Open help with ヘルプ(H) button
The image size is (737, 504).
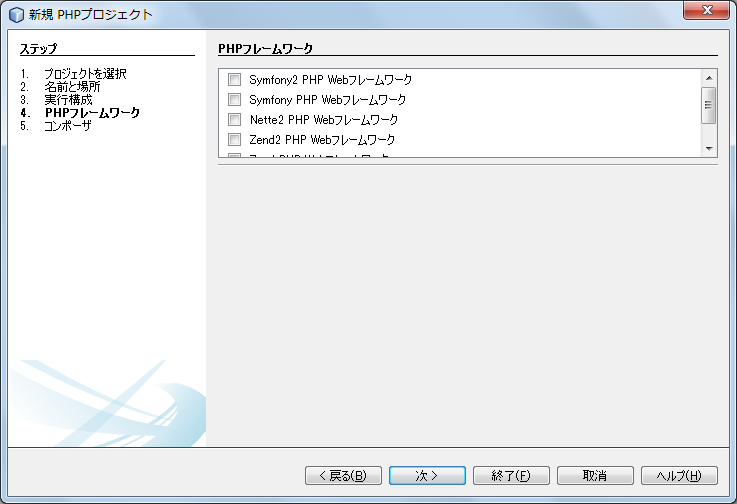(x=679, y=475)
